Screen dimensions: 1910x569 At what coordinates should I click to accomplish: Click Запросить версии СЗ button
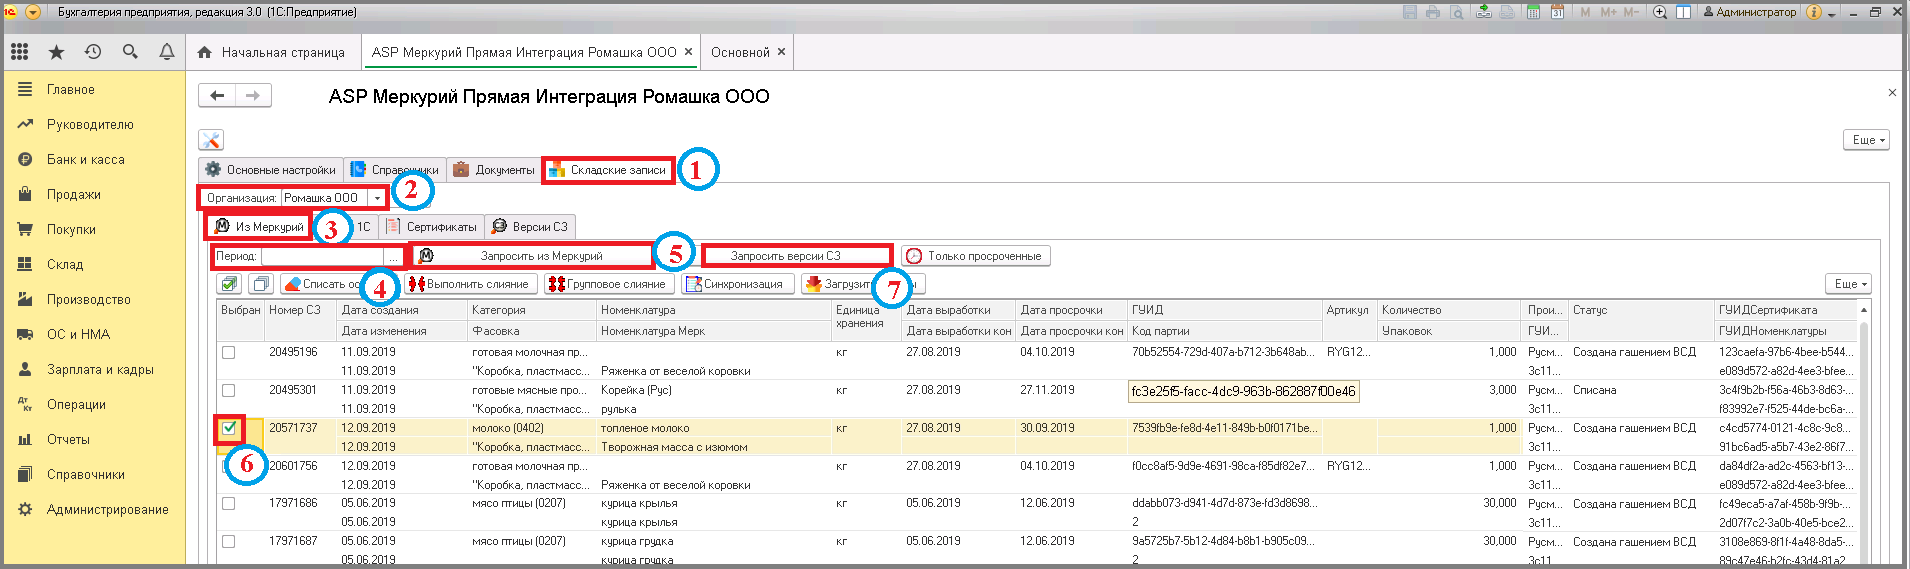coord(797,256)
